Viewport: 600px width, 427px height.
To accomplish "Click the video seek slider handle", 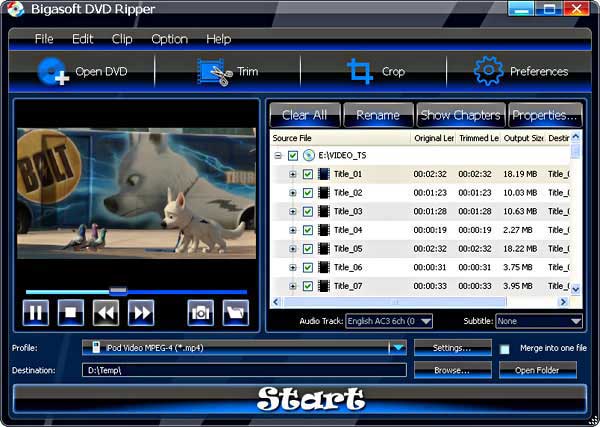I will pyautogui.click(x=118, y=291).
